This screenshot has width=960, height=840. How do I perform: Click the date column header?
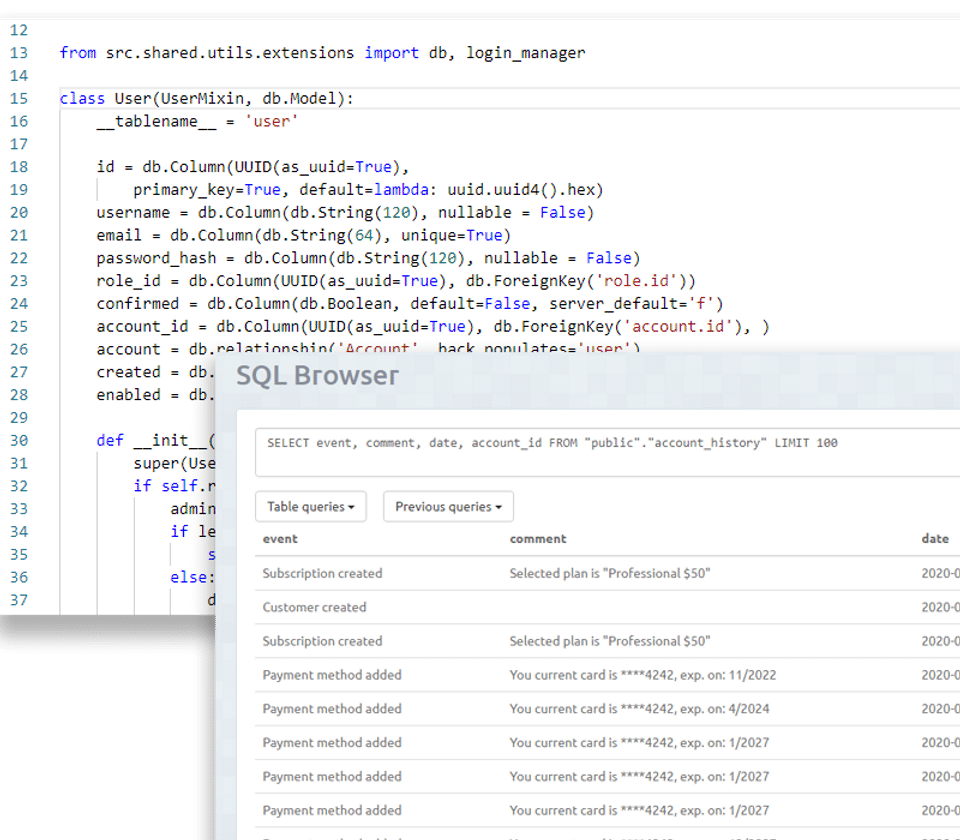(x=935, y=539)
